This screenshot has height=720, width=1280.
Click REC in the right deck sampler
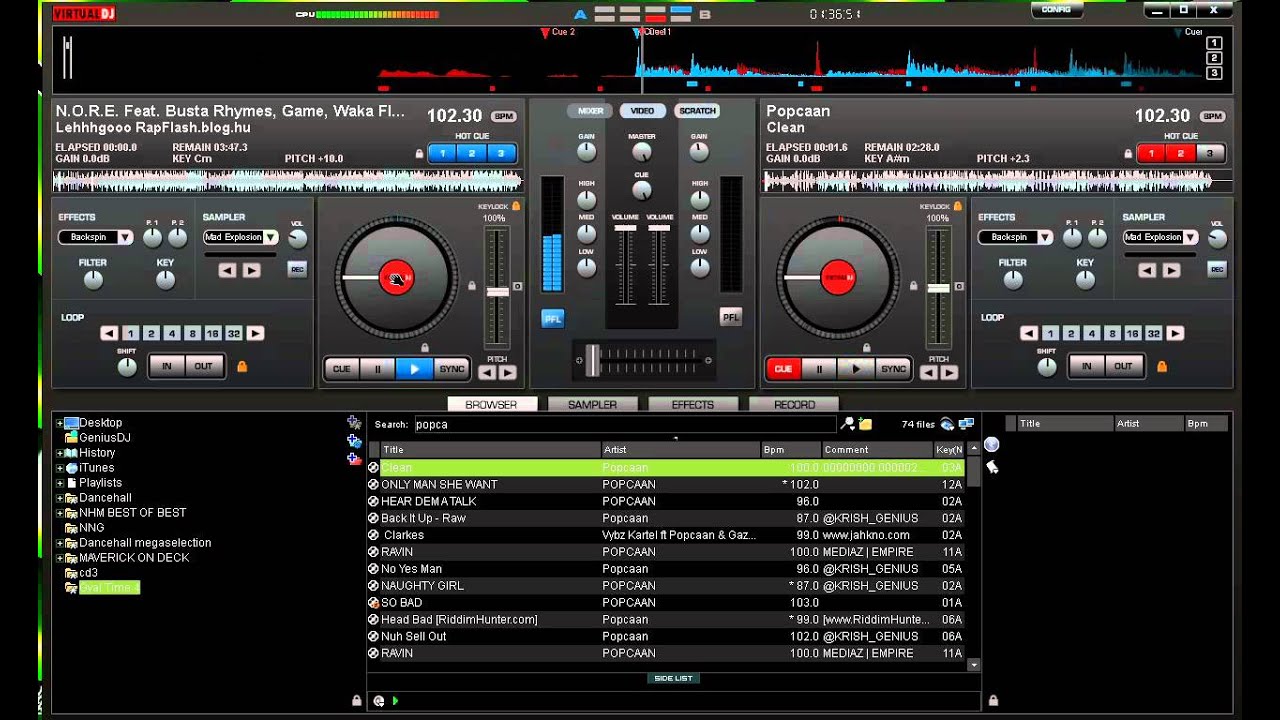coord(1217,269)
